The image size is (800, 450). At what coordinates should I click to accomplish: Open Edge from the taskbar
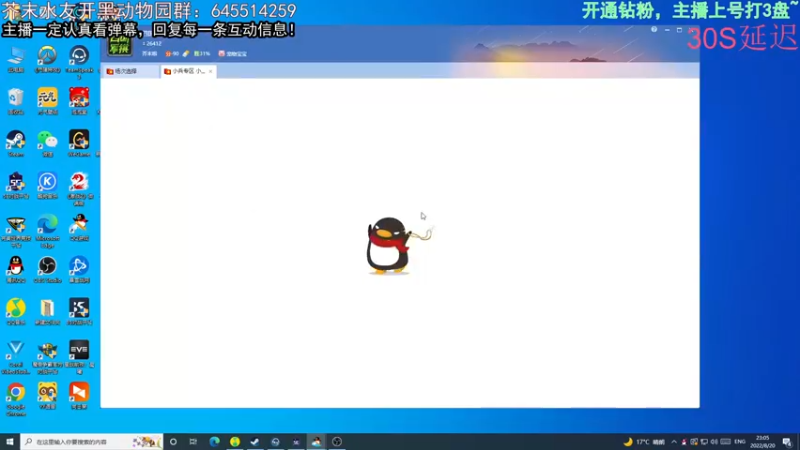(x=214, y=441)
